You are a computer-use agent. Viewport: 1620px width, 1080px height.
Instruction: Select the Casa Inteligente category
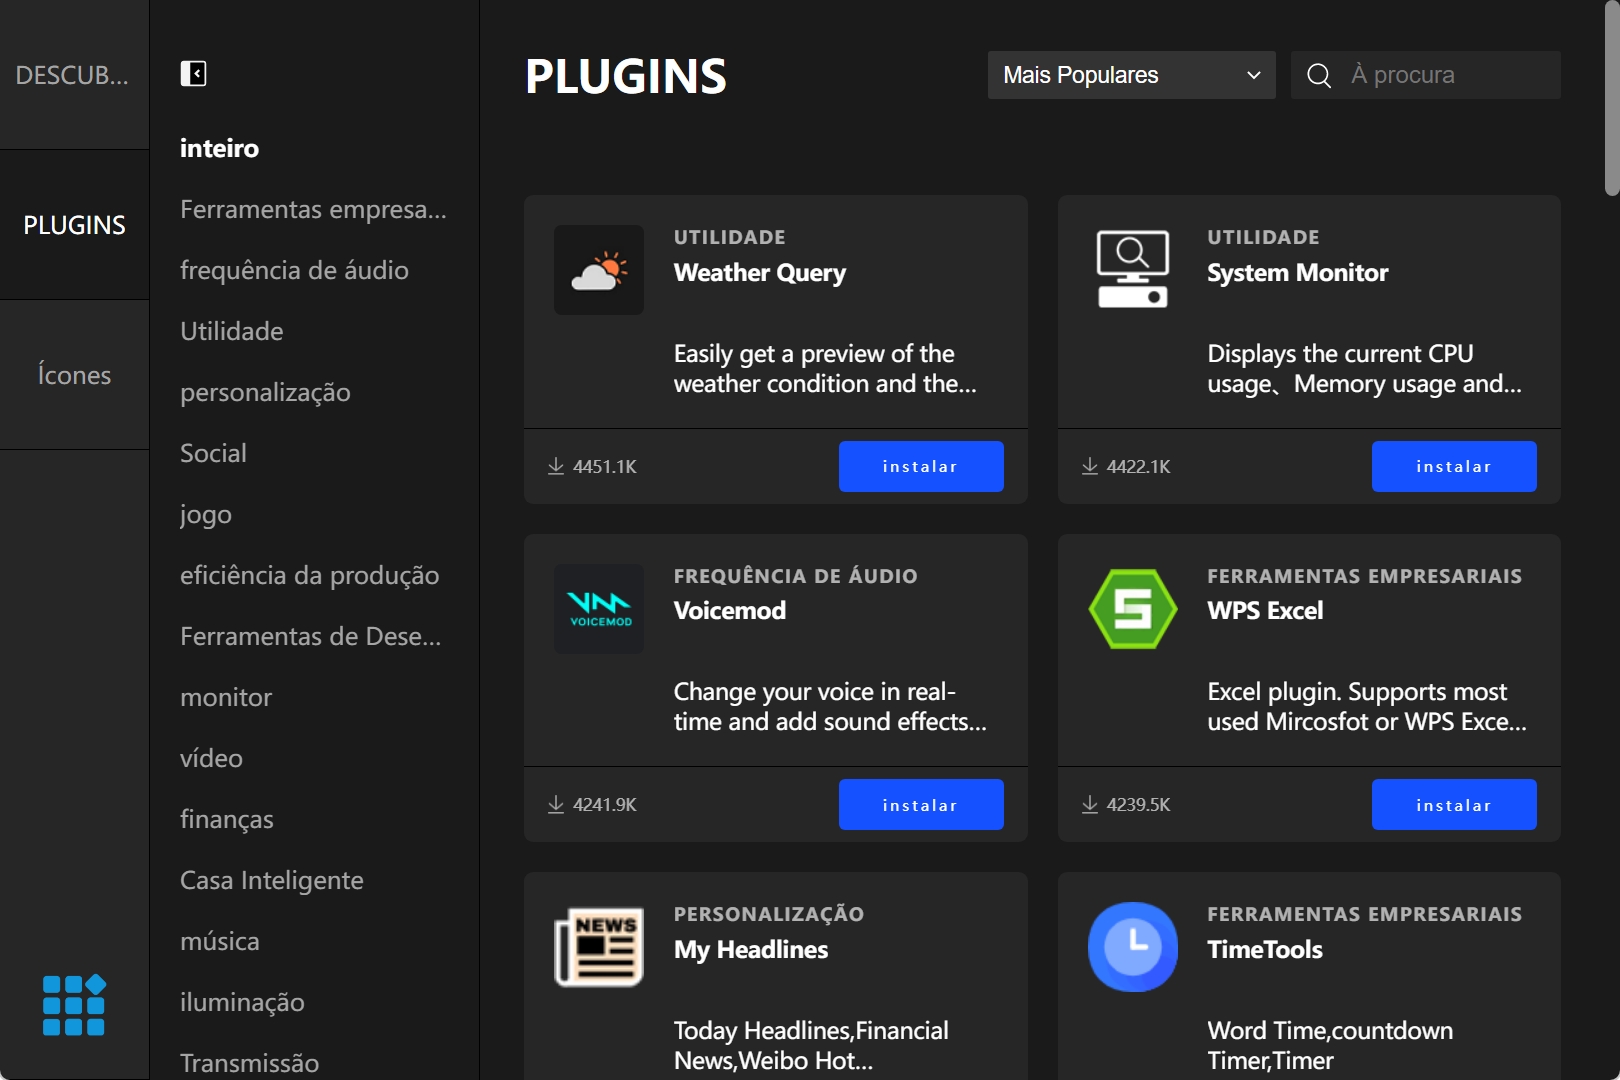click(x=271, y=880)
